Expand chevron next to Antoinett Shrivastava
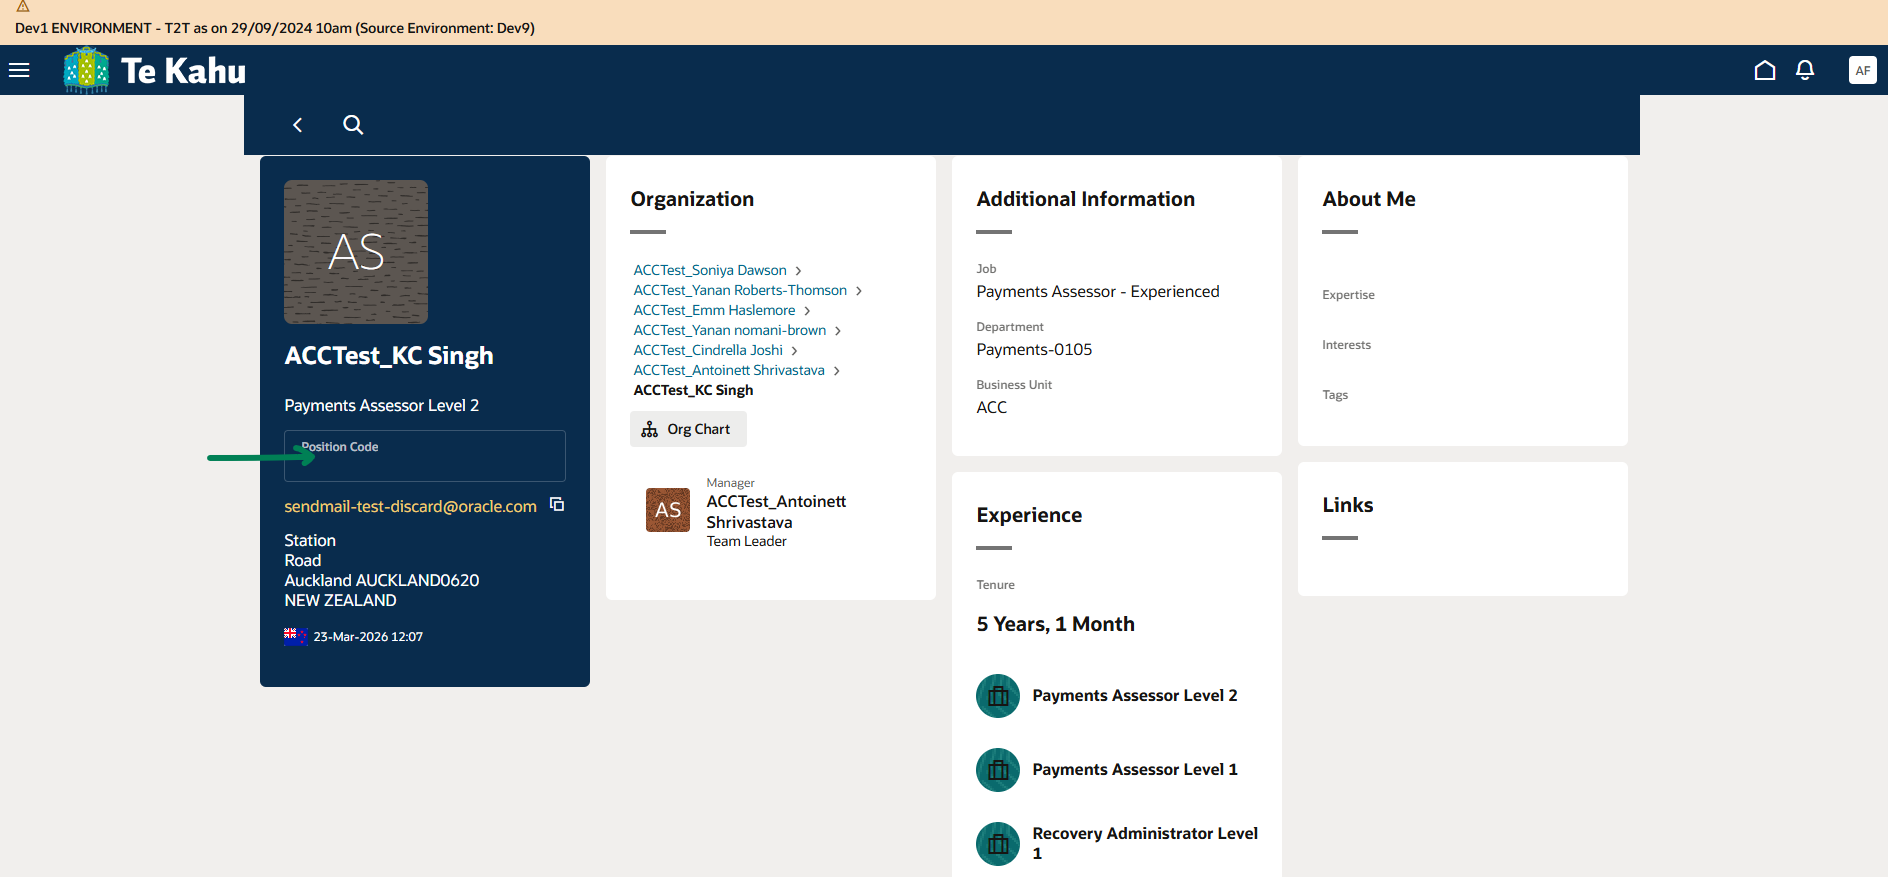The height and width of the screenshot is (877, 1888). [x=836, y=371]
